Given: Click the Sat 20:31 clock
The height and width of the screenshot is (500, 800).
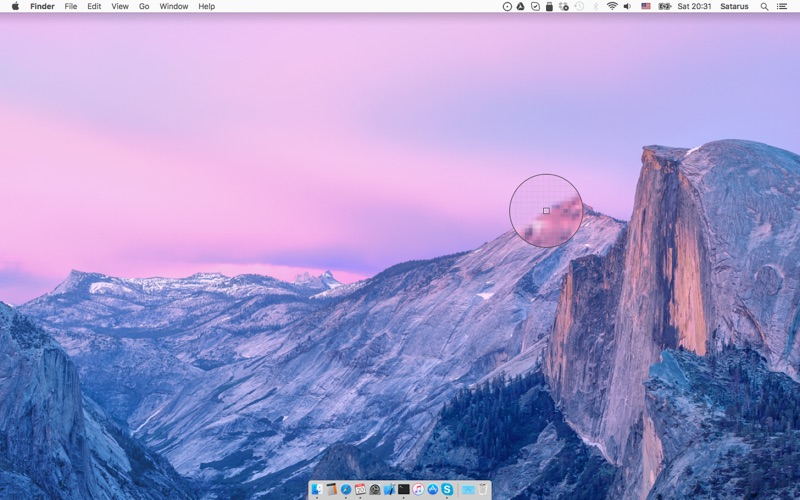Looking at the screenshot, I should click(x=694, y=7).
